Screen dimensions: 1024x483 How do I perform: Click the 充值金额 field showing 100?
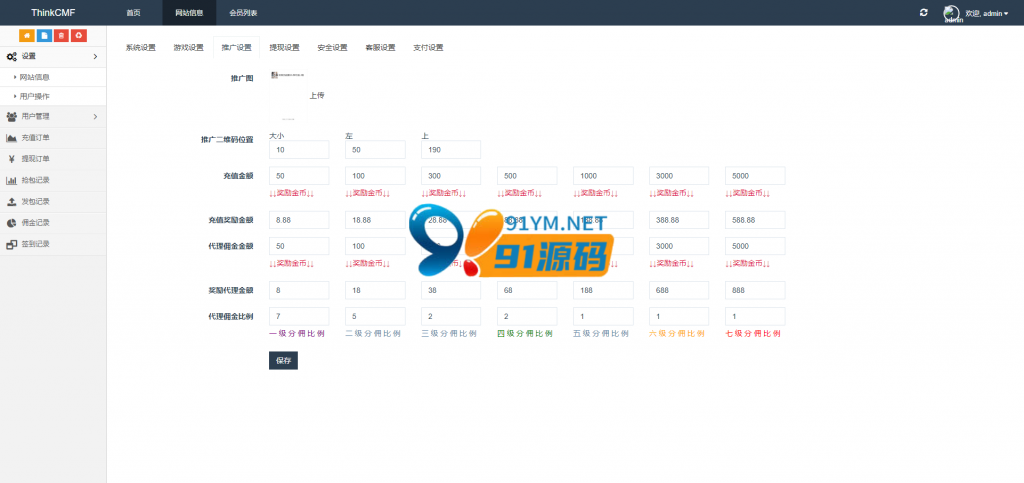point(376,176)
